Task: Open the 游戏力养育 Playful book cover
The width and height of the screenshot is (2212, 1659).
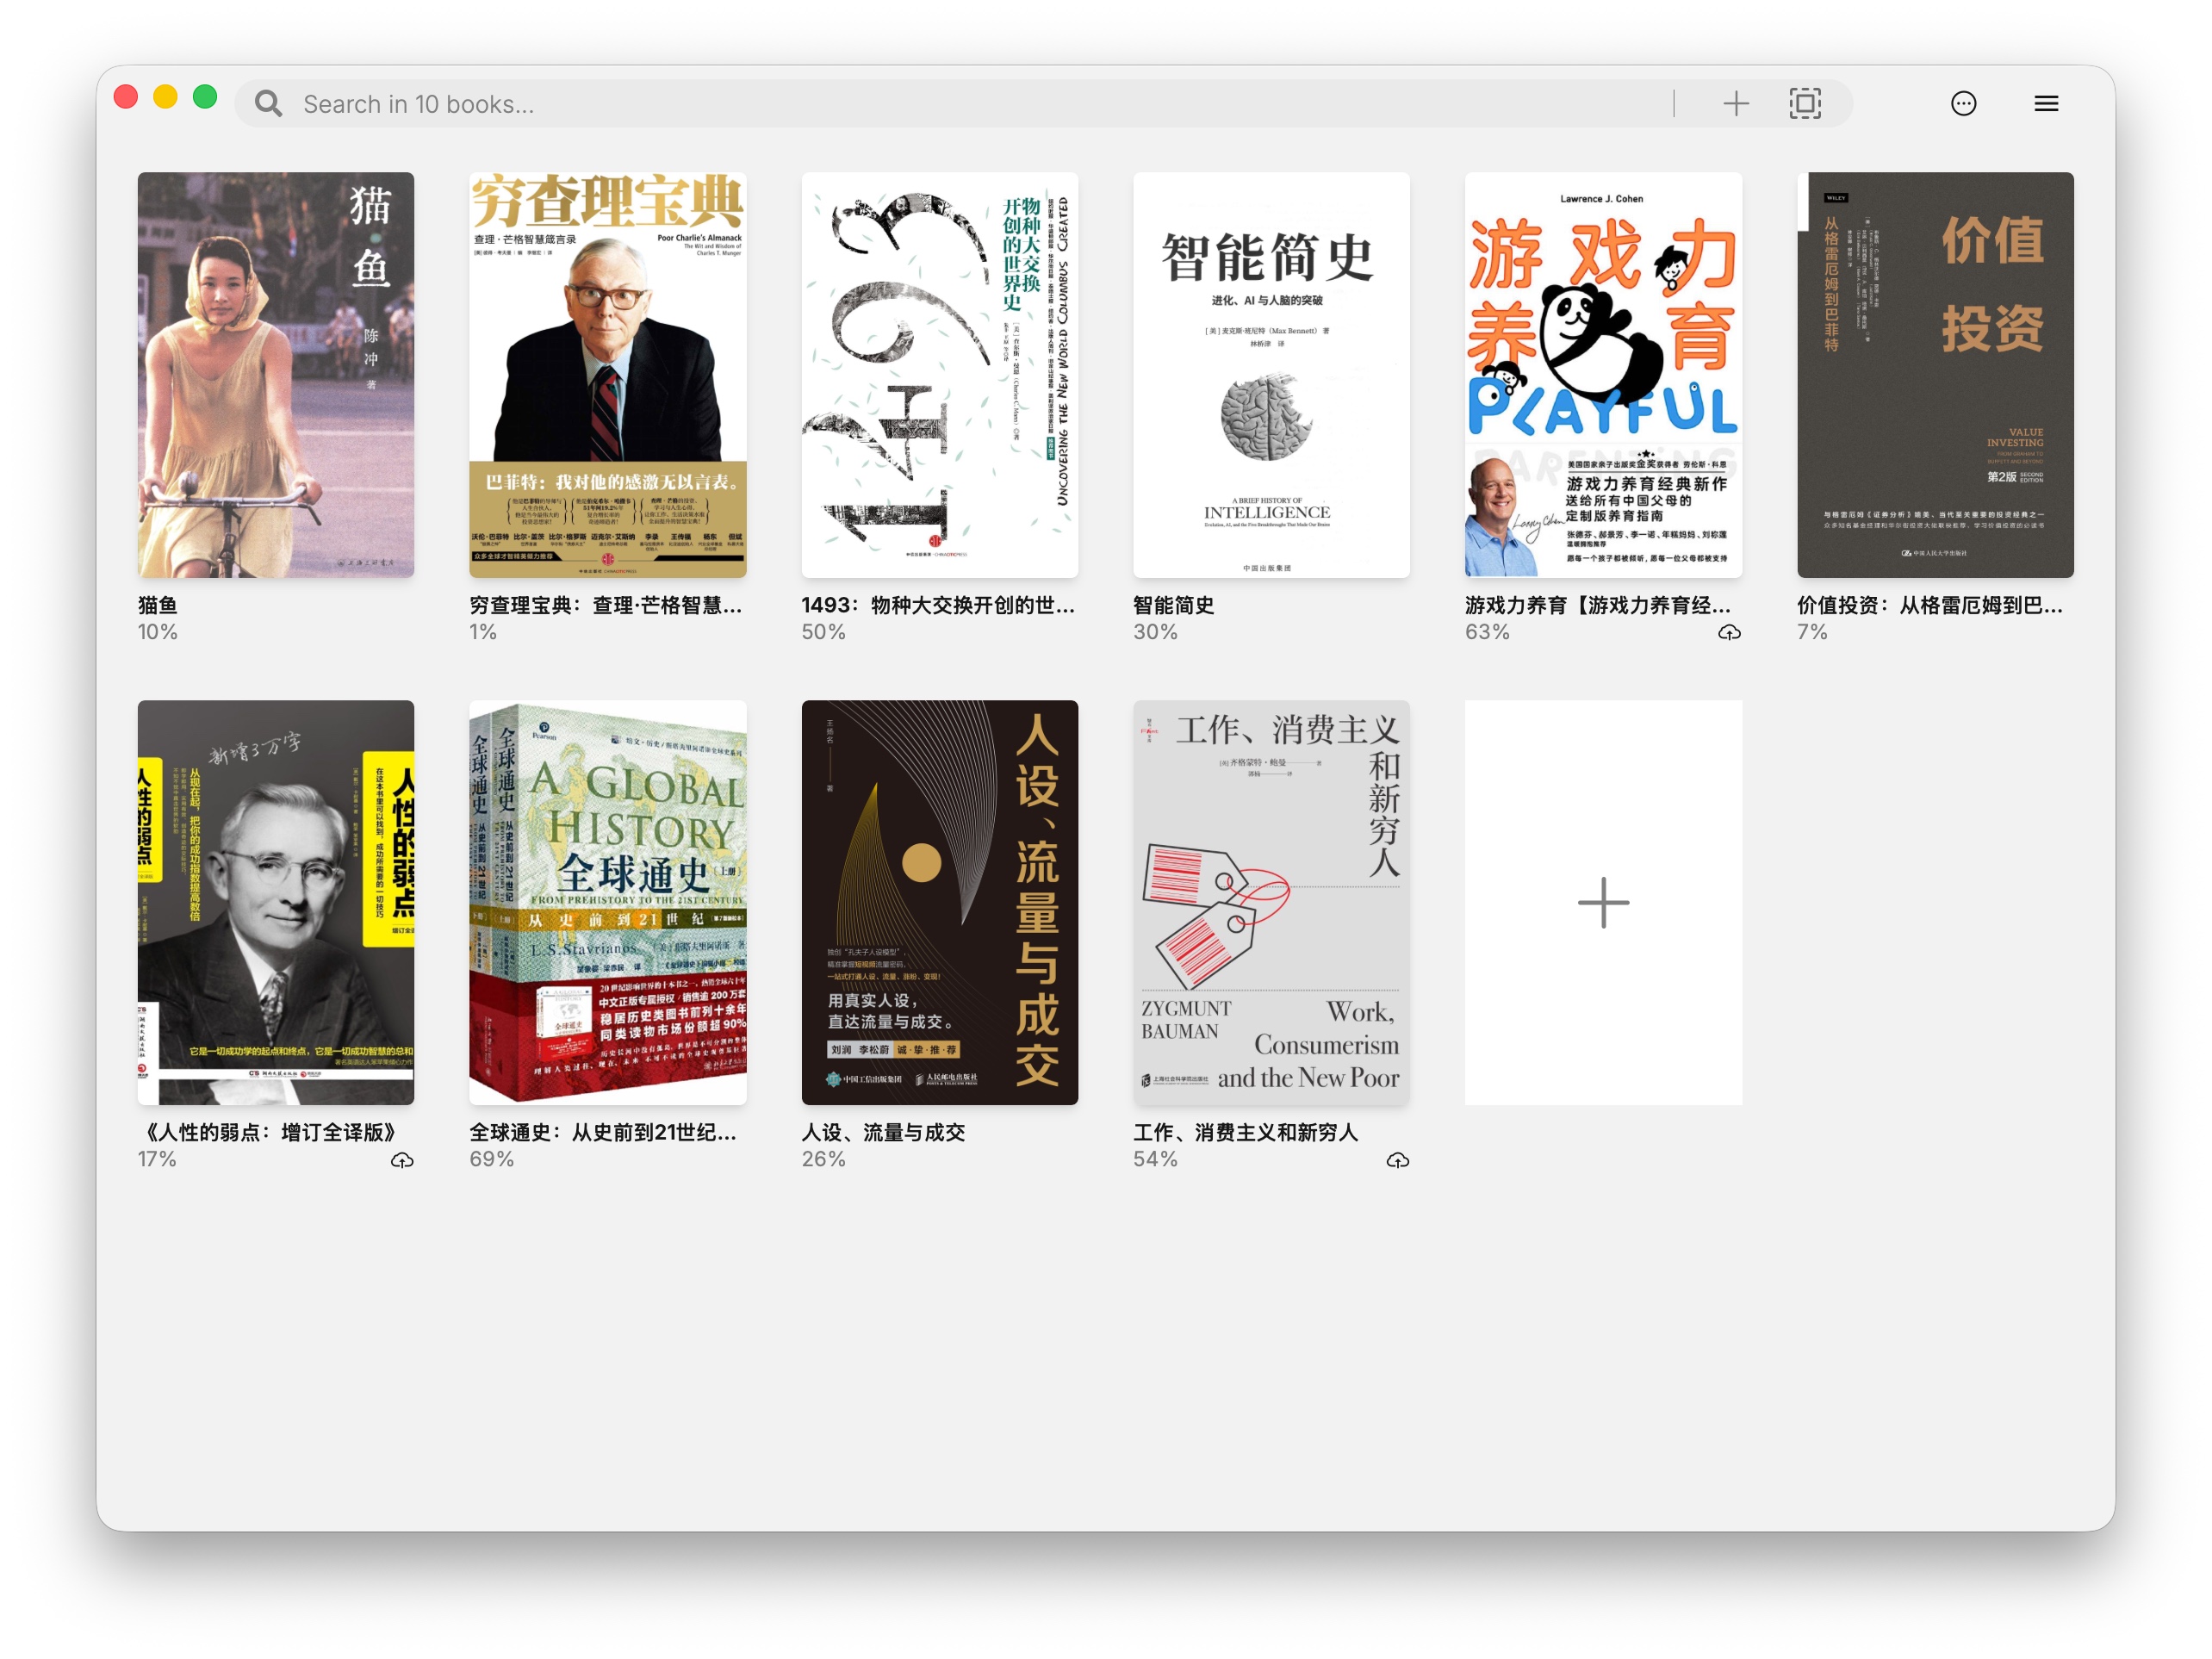Action: (1603, 375)
